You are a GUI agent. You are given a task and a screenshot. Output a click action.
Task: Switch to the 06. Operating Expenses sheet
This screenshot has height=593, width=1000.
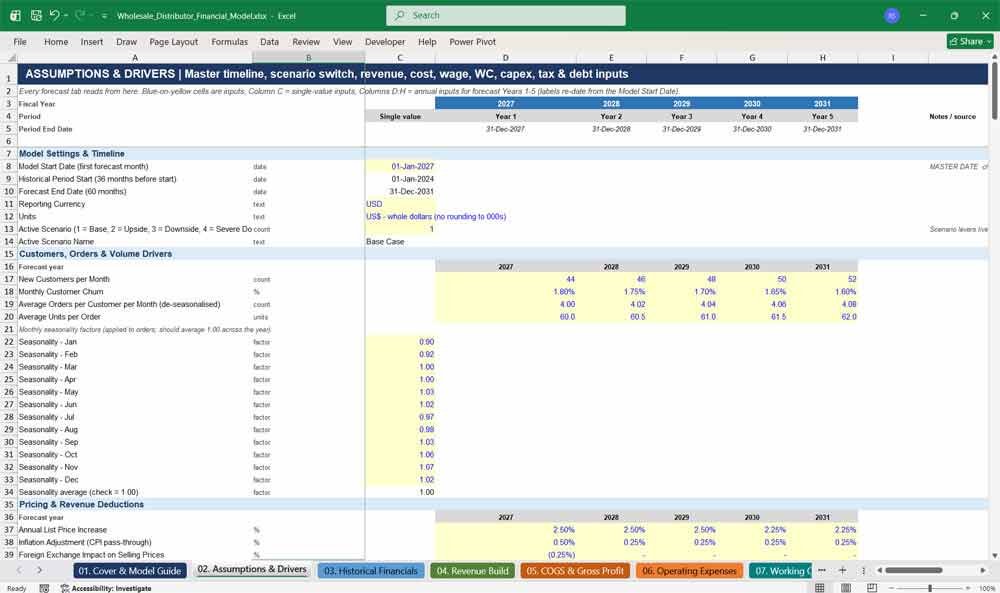pyautogui.click(x=689, y=571)
